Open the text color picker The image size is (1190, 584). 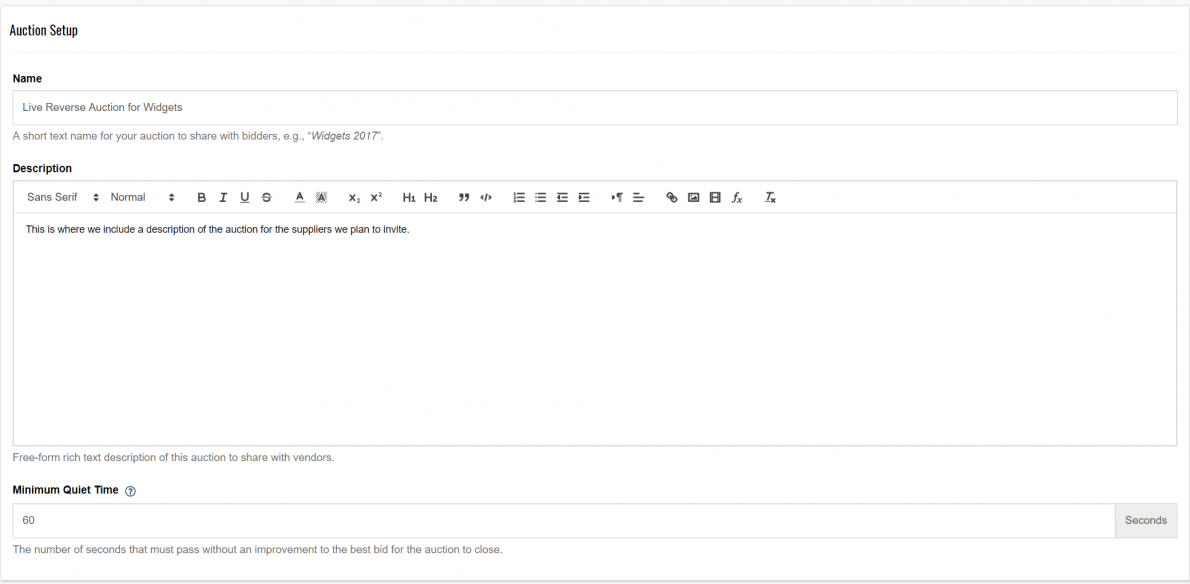(x=299, y=198)
